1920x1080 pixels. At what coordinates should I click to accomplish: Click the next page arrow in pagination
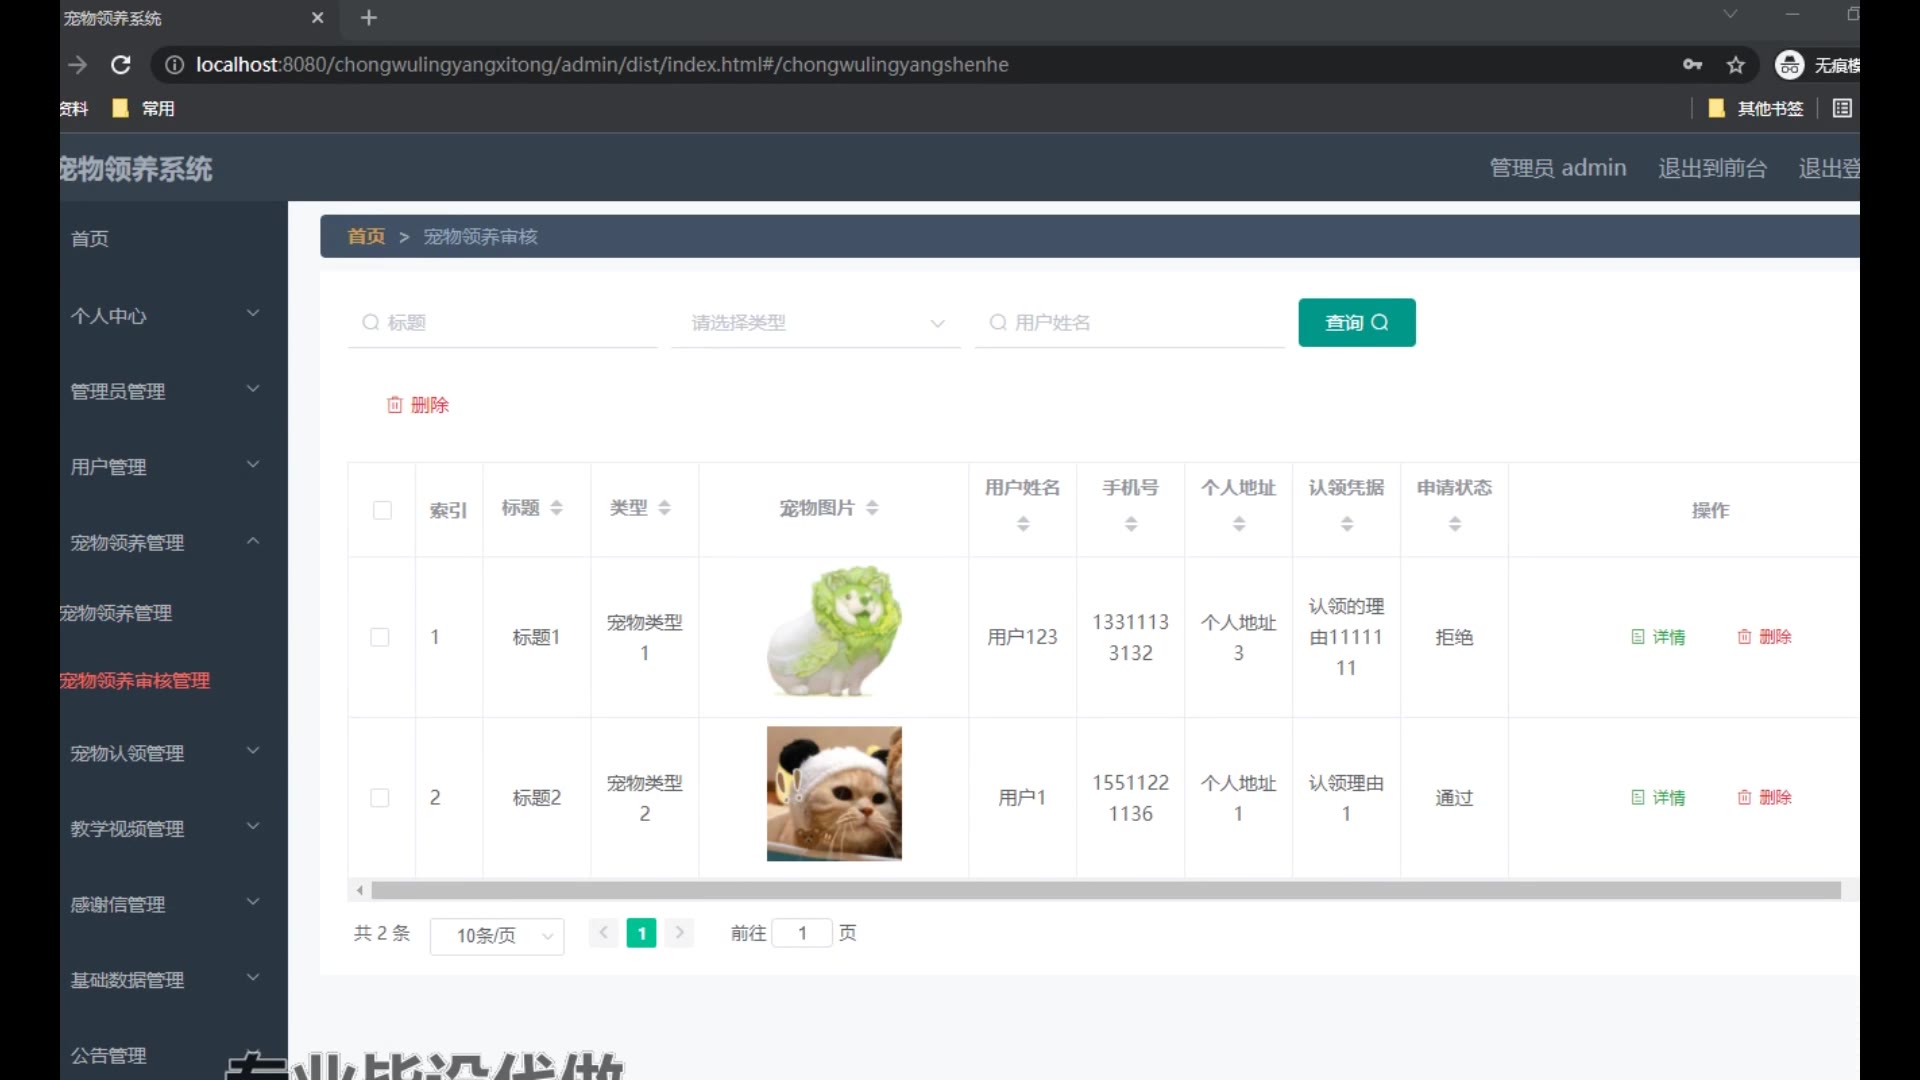[x=679, y=934]
